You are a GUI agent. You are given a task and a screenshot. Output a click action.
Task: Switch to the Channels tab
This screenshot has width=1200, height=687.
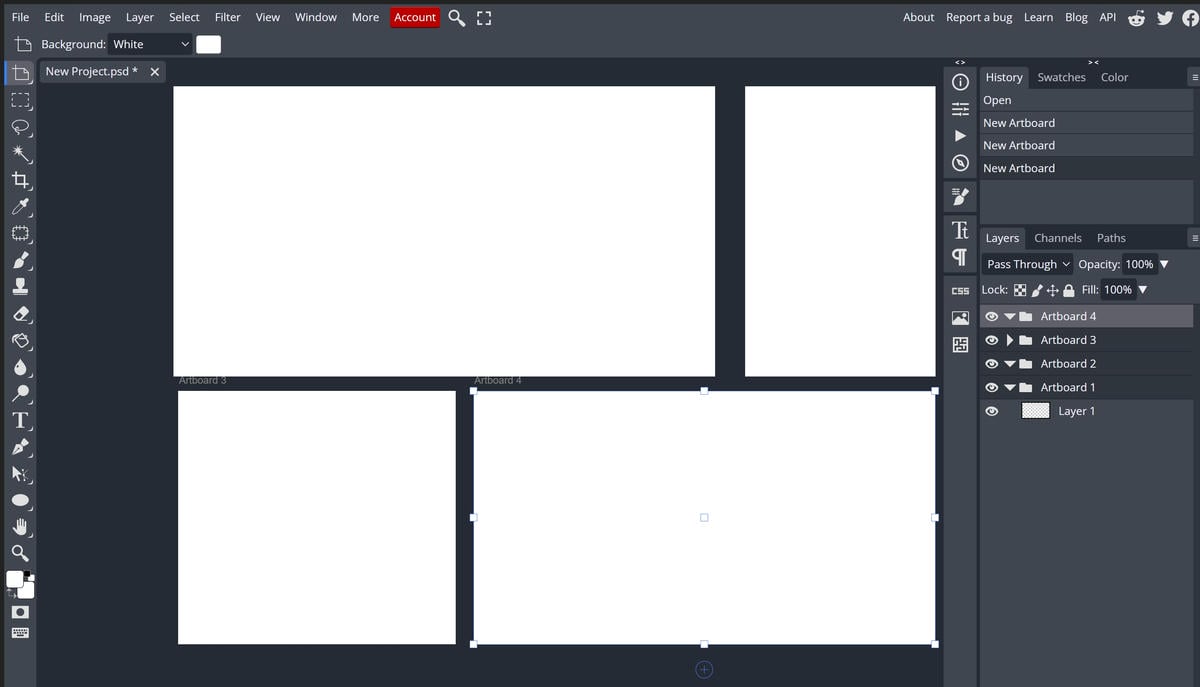(x=1058, y=238)
